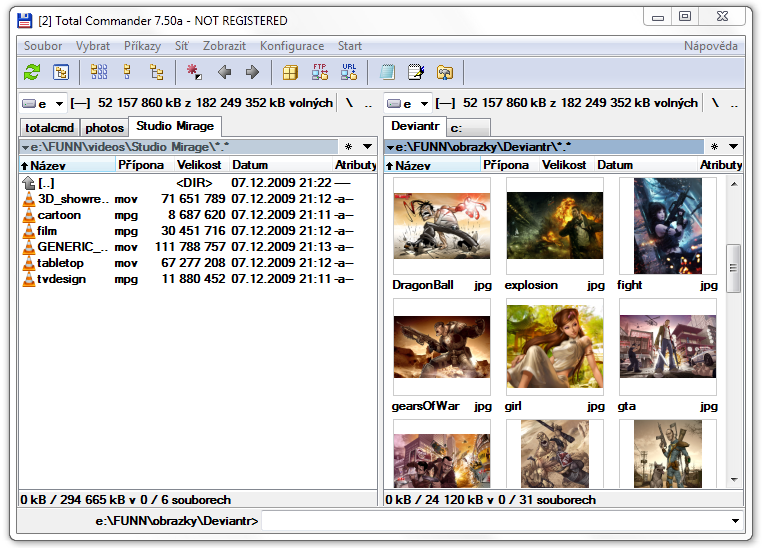Open the Soubor menu
The width and height of the screenshot is (762, 548).
(43, 46)
